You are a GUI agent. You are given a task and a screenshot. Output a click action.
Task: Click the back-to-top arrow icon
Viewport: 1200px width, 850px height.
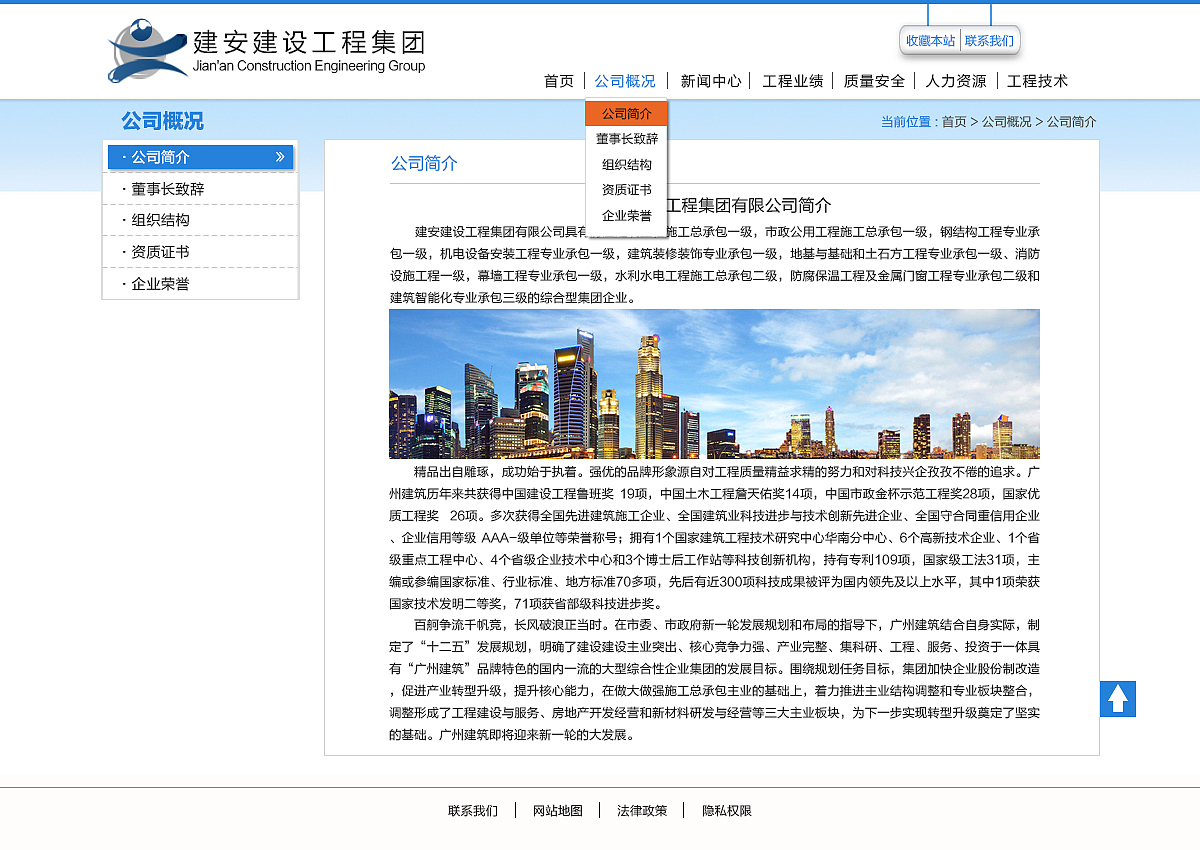[x=1118, y=698]
